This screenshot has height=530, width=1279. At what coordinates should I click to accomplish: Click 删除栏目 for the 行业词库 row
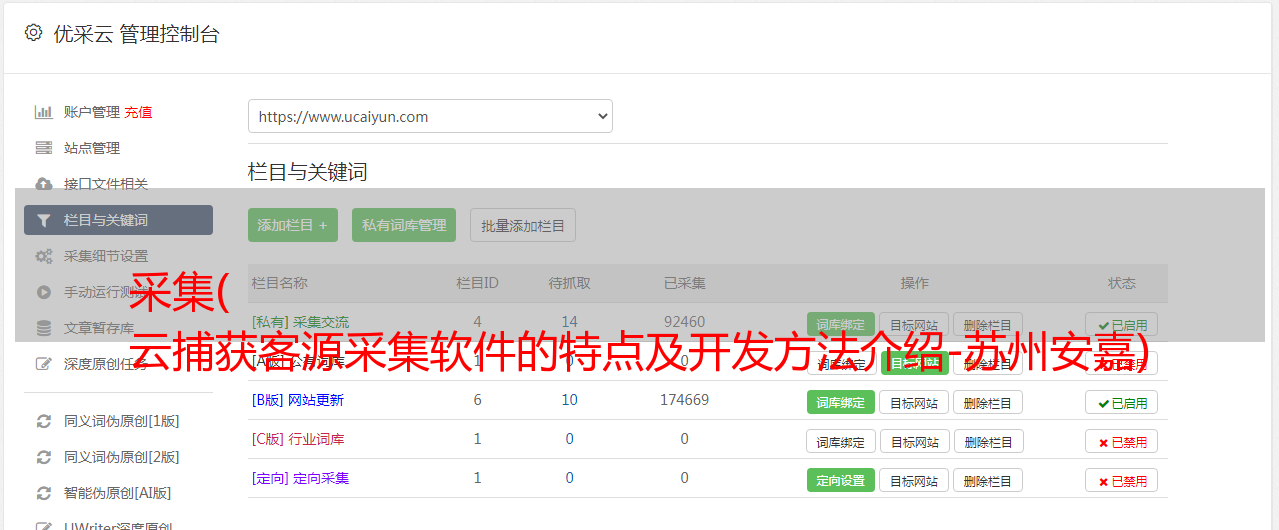pos(988,441)
